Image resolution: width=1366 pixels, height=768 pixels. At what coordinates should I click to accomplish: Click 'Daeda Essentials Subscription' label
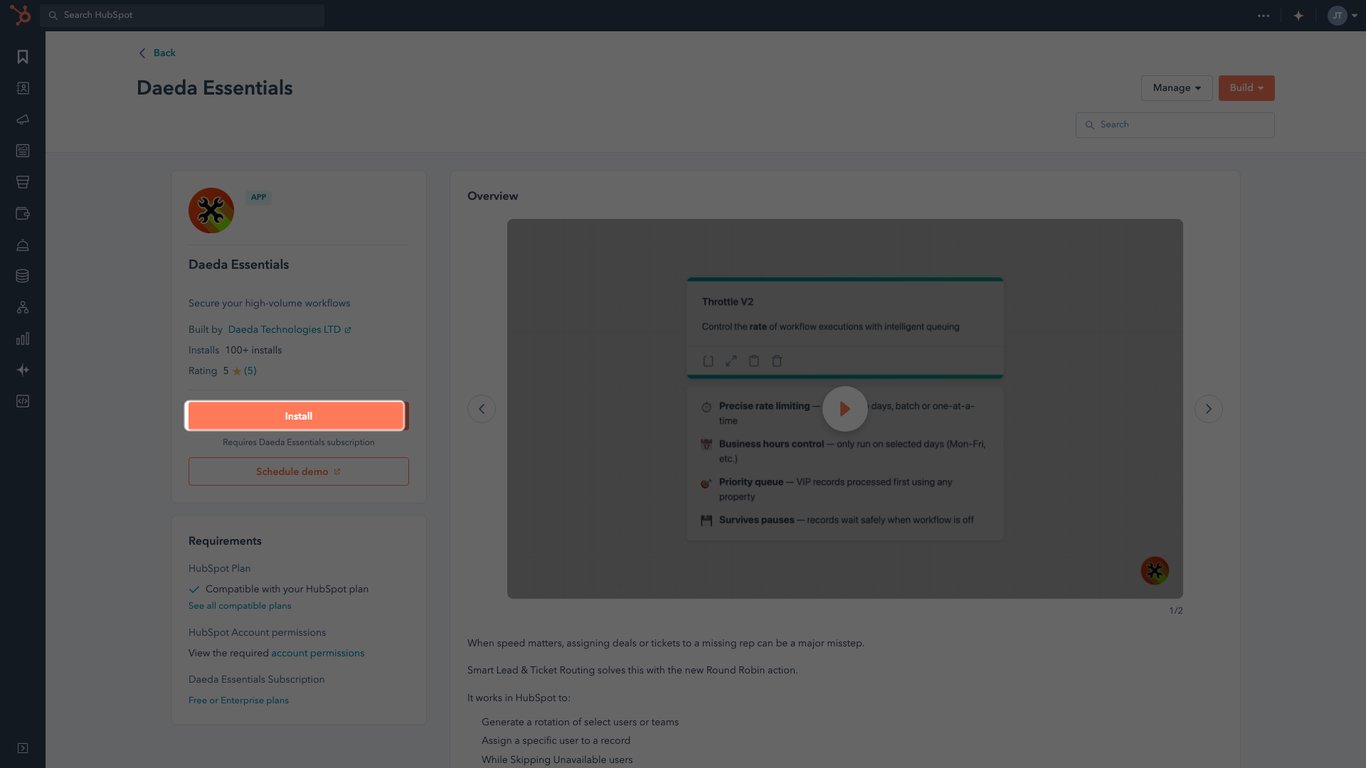[x=256, y=679]
